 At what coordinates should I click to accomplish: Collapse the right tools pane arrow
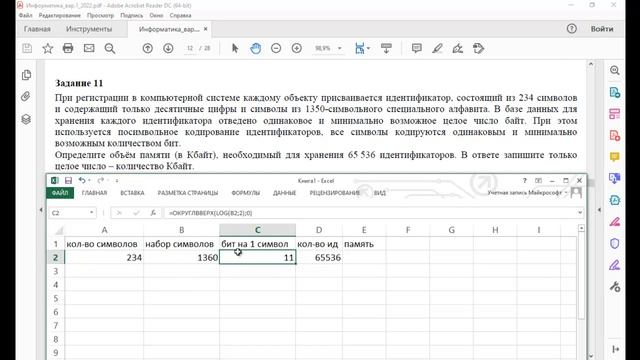[x=599, y=210]
